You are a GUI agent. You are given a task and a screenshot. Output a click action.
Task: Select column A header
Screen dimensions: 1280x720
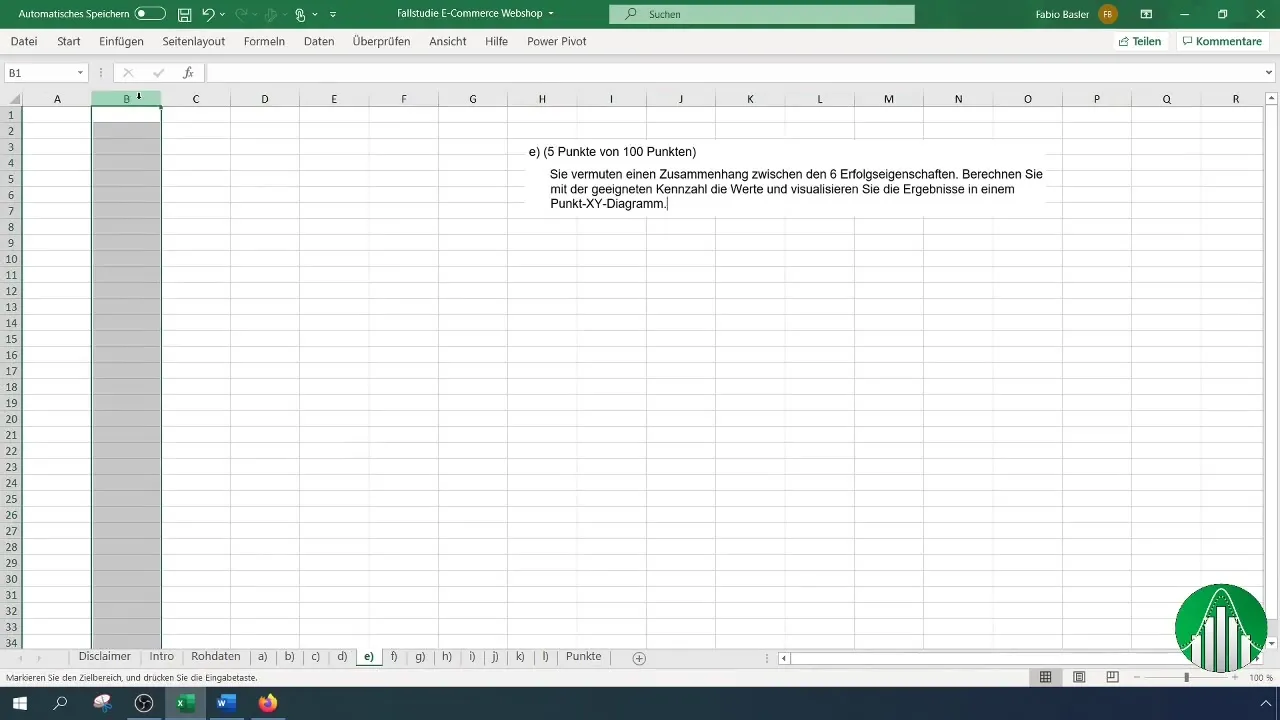click(x=57, y=99)
